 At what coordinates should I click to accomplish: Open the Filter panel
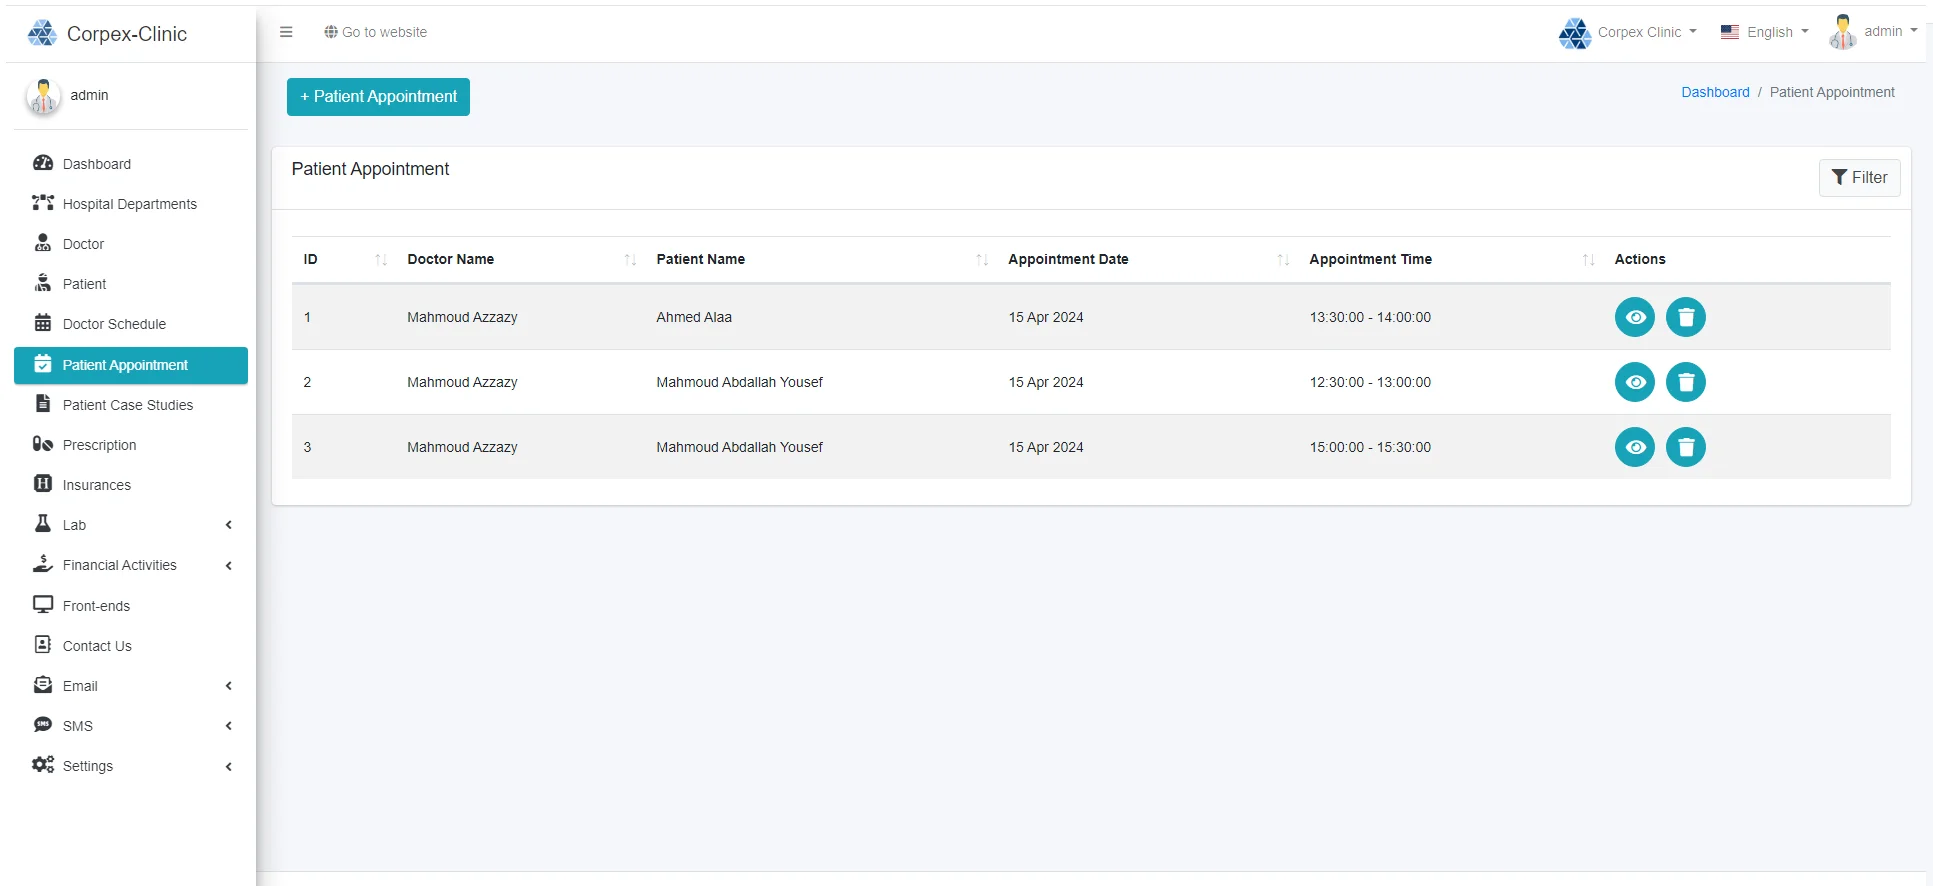click(x=1859, y=178)
